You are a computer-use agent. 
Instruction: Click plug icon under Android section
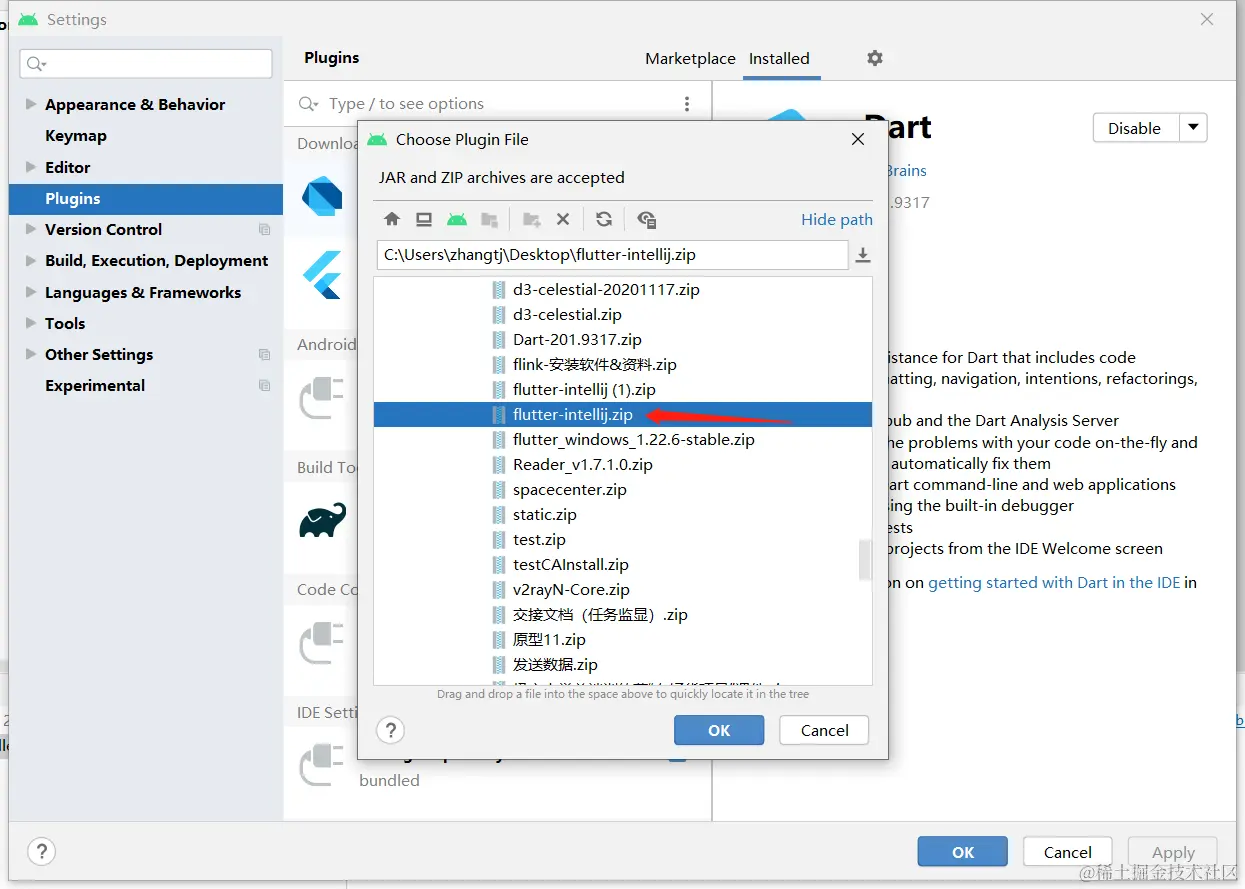pyautogui.click(x=322, y=397)
